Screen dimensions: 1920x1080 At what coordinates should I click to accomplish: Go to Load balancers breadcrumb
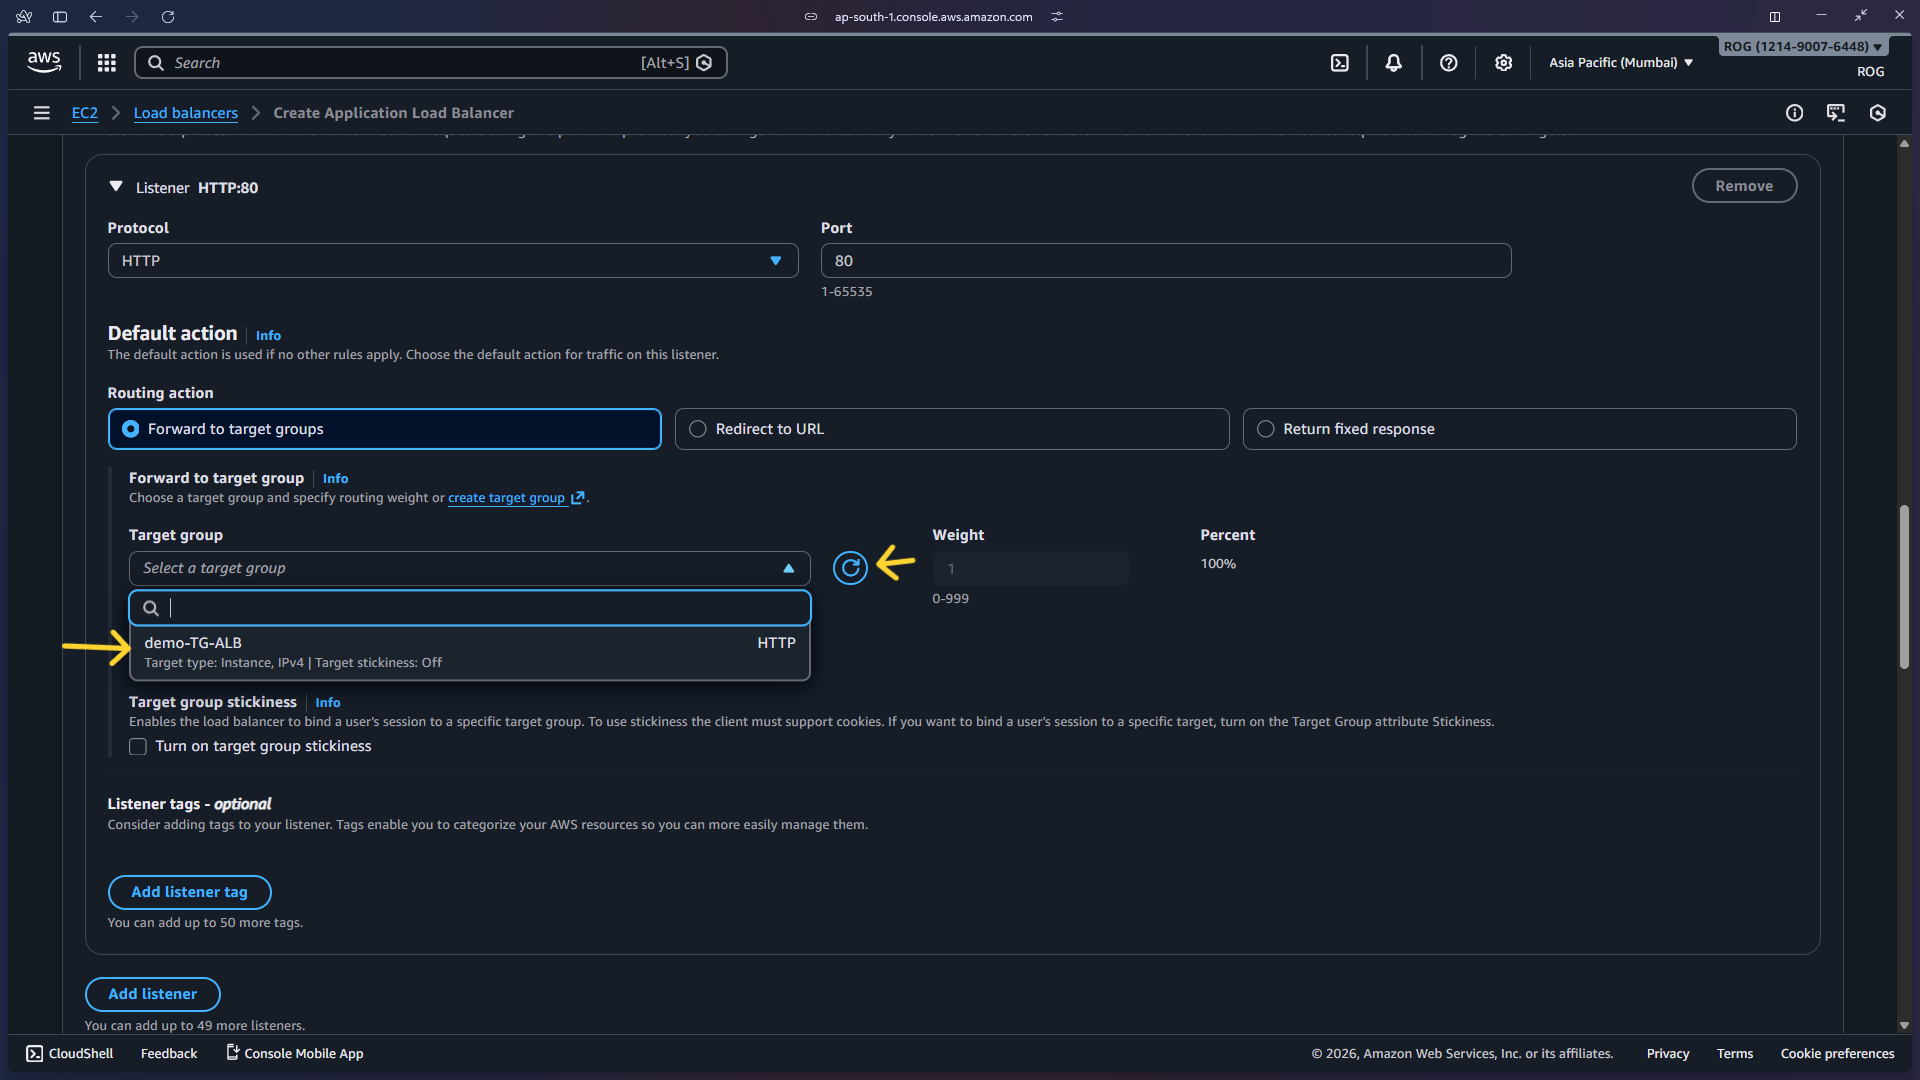(186, 113)
